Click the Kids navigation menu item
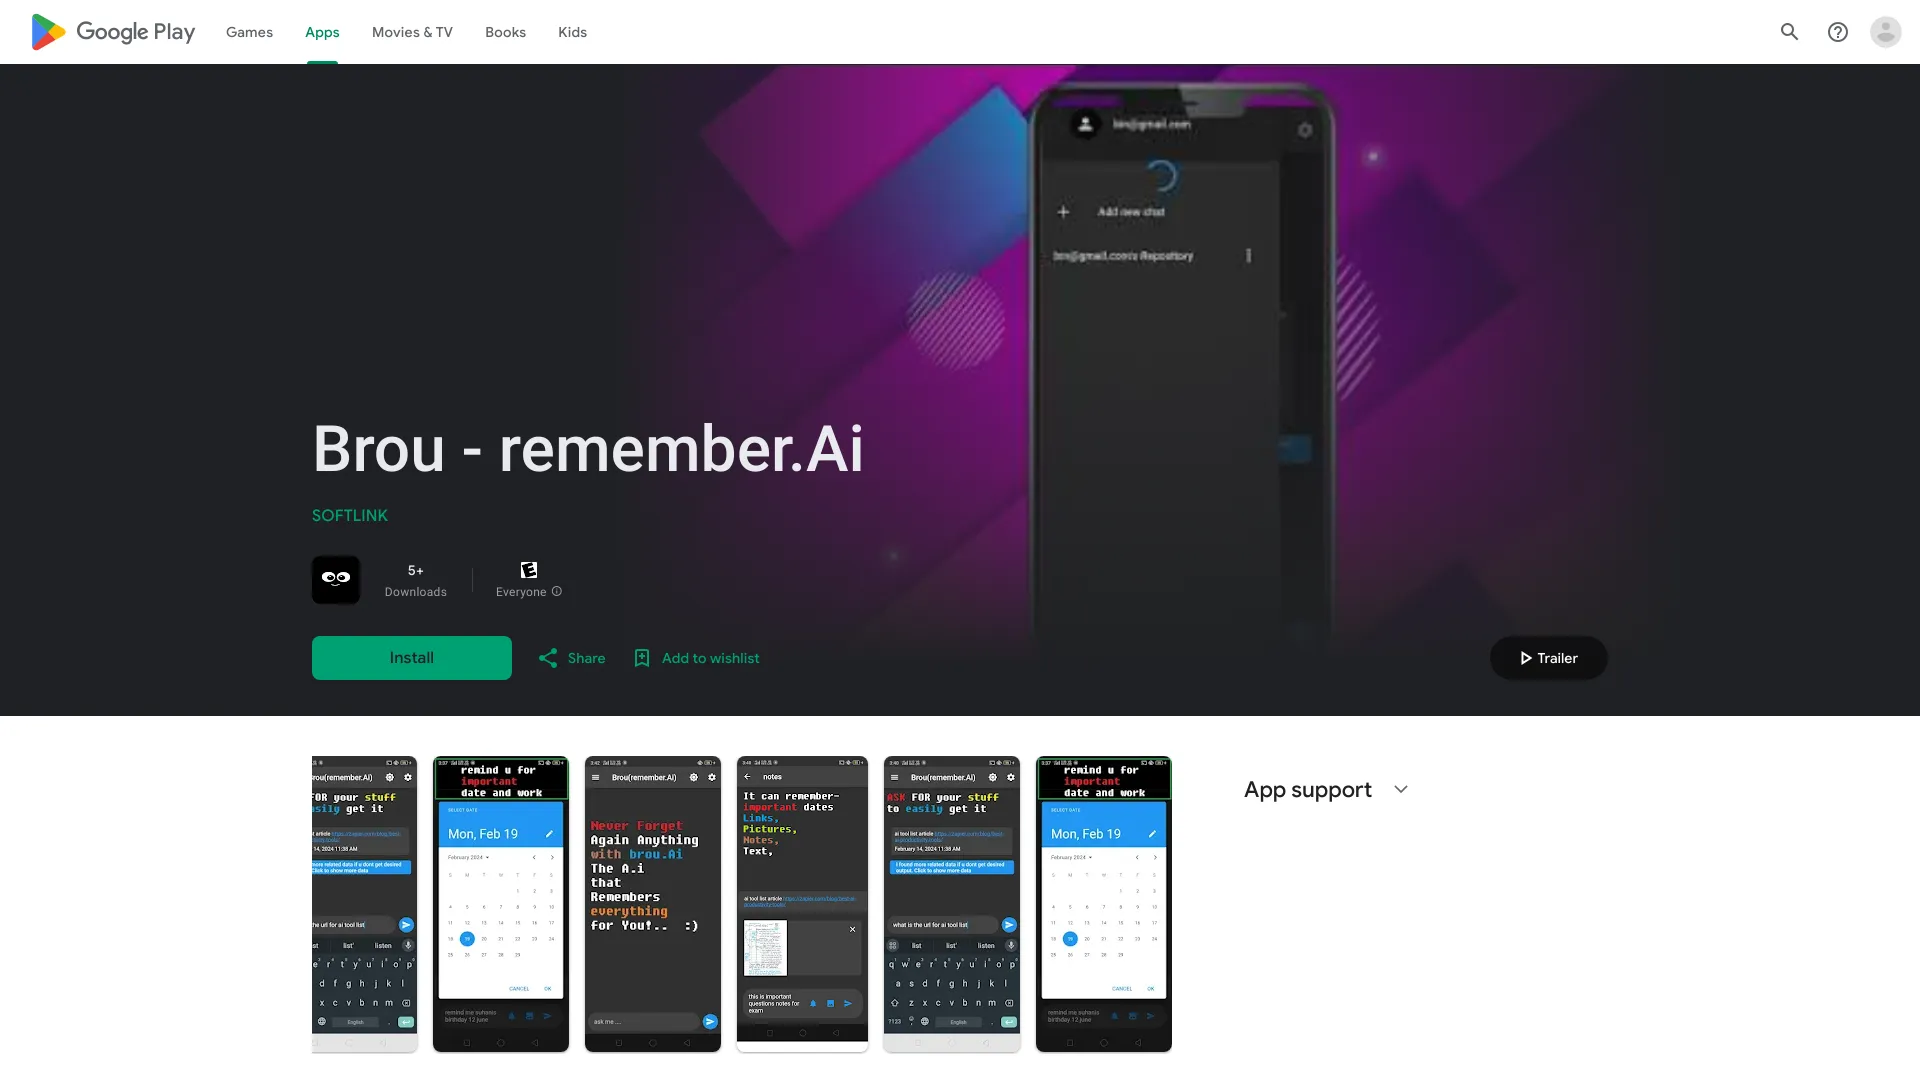 pyautogui.click(x=571, y=32)
